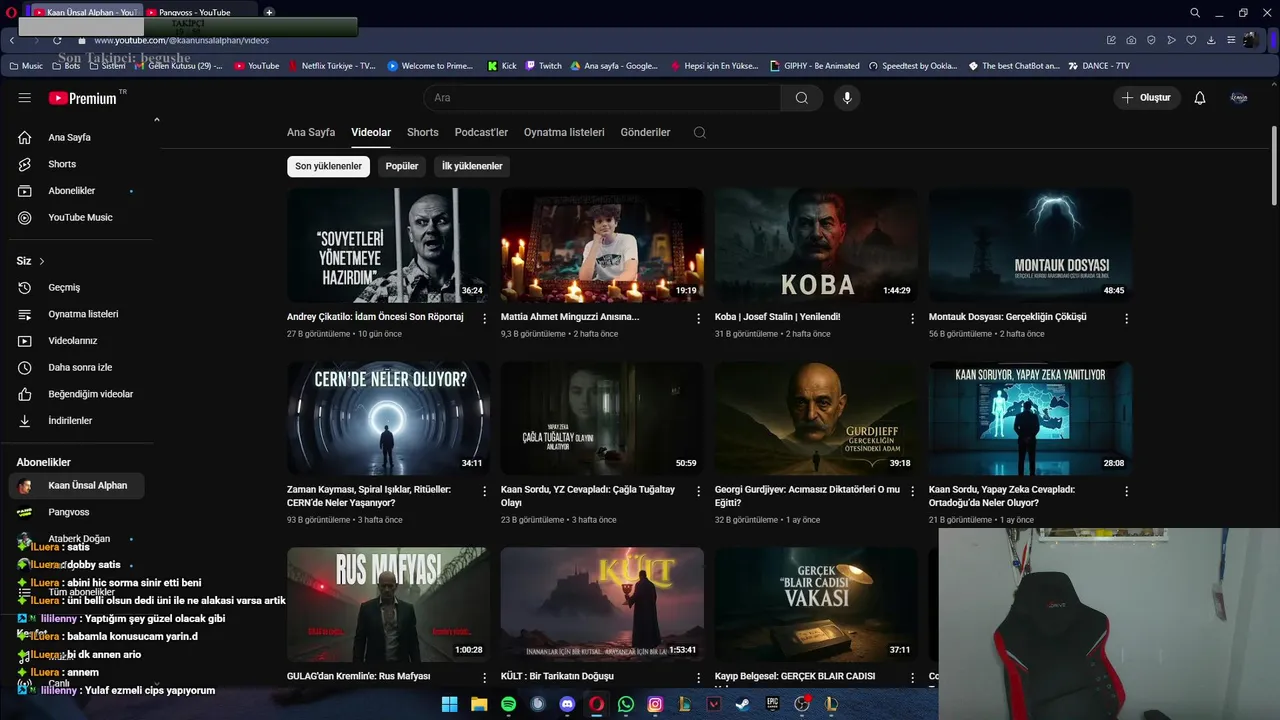The height and width of the screenshot is (720, 1280).
Task: Switch to Gönderiler tab
Action: 645,132
